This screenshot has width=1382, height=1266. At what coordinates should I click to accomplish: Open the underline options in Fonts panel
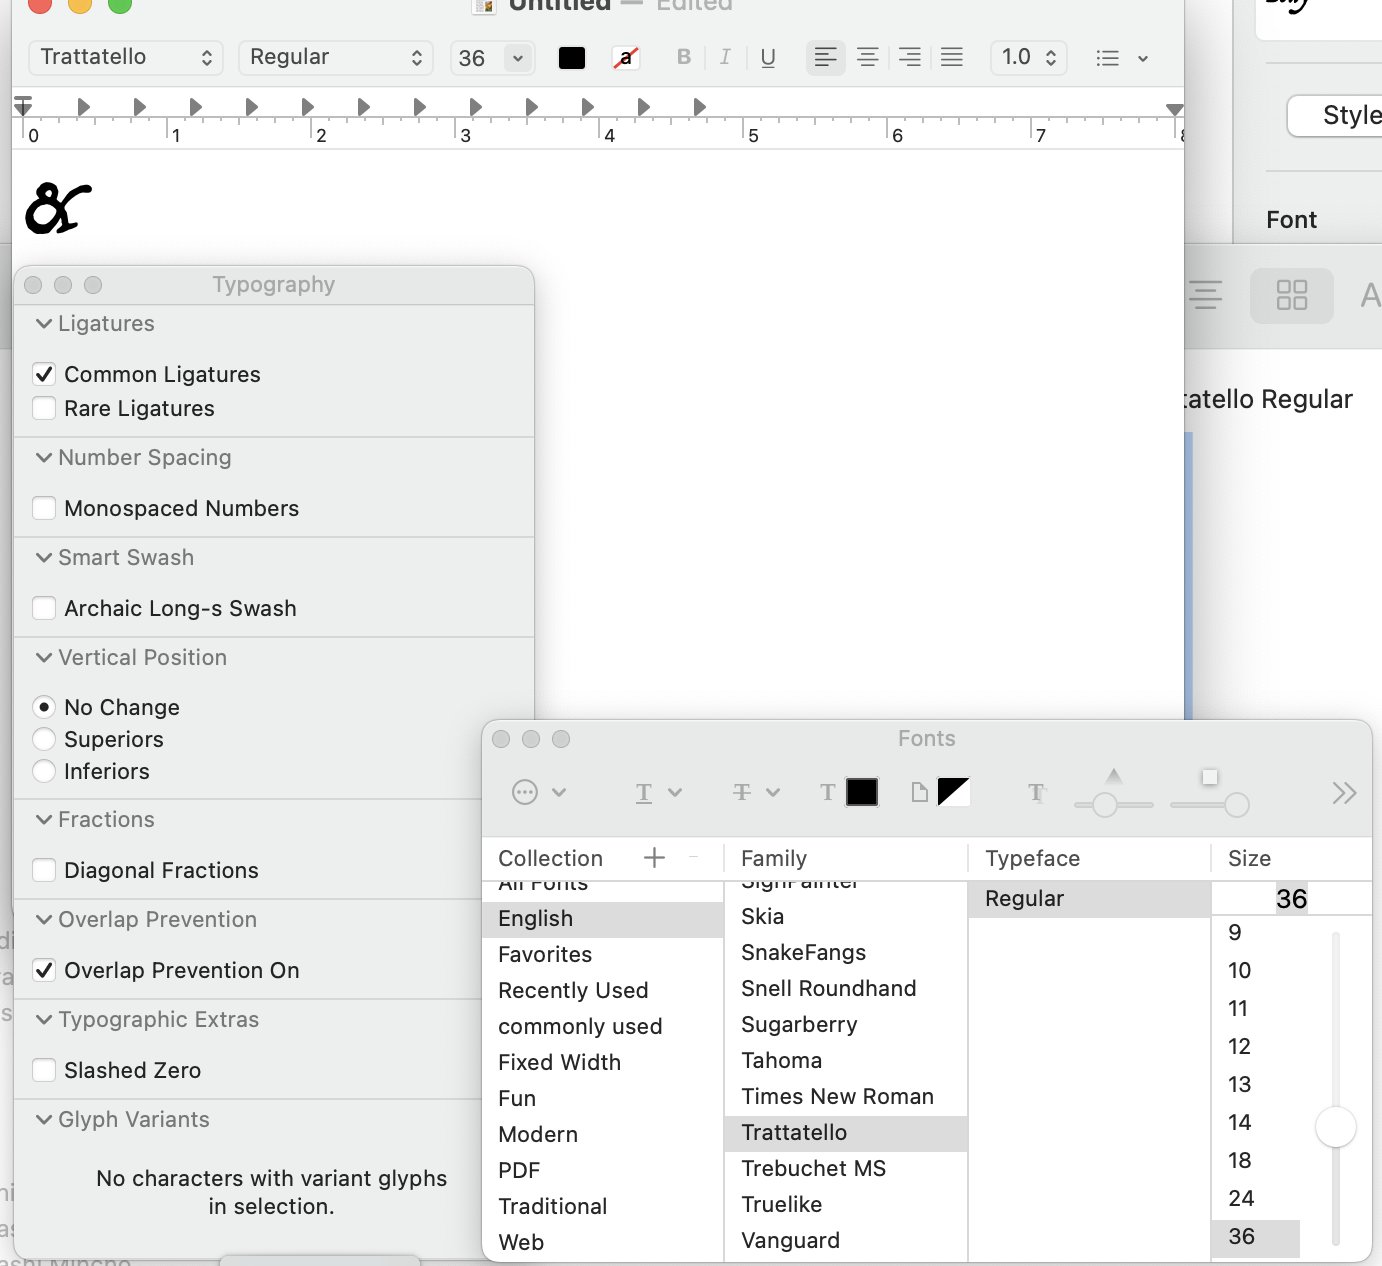coord(659,793)
